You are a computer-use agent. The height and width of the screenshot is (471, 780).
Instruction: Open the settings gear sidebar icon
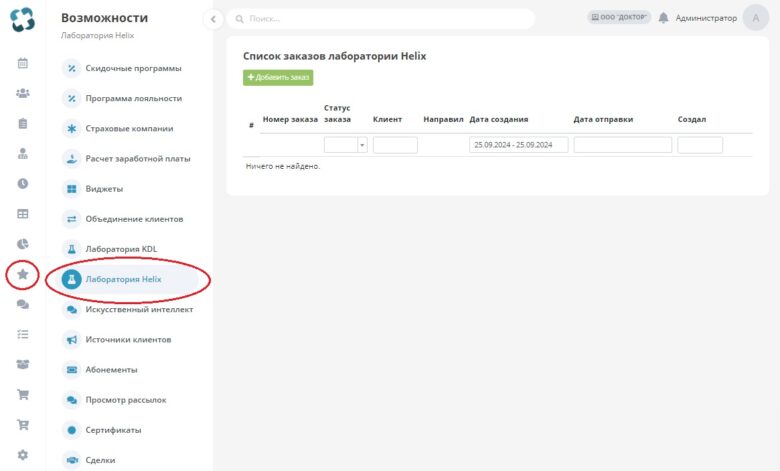click(x=23, y=455)
